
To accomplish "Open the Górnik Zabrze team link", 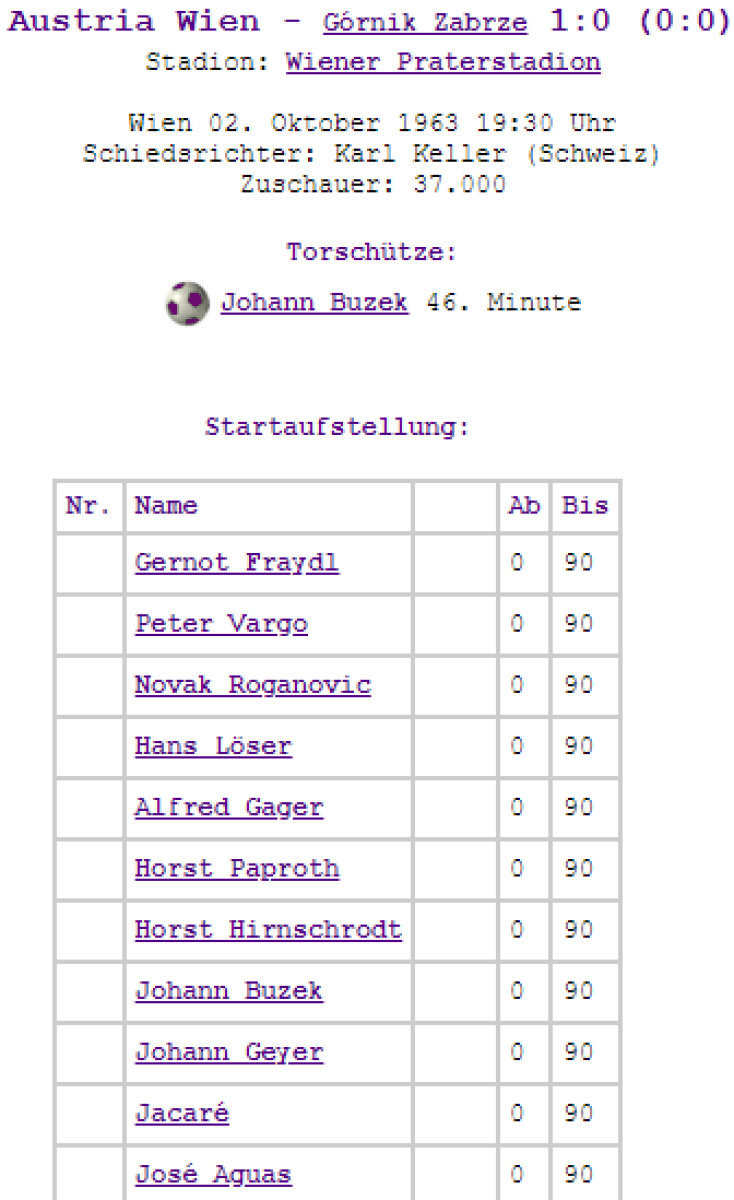I will [x=424, y=23].
